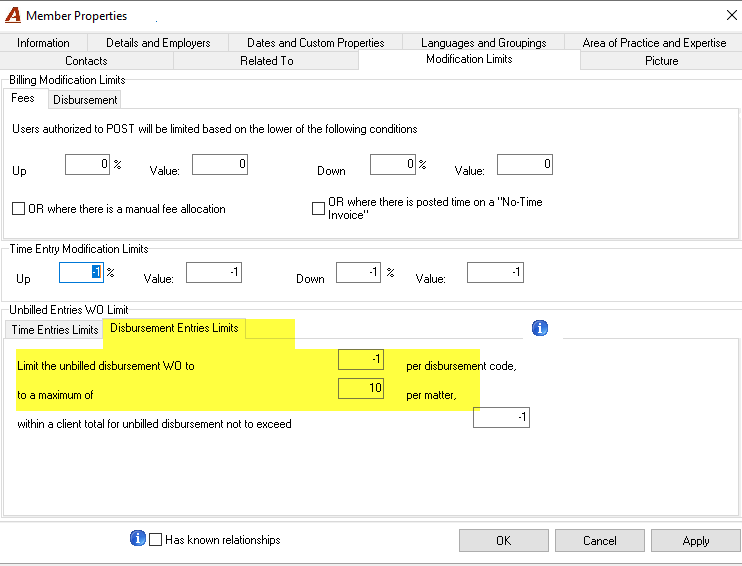
Task: Switch to Details and Employers tab
Action: [158, 43]
